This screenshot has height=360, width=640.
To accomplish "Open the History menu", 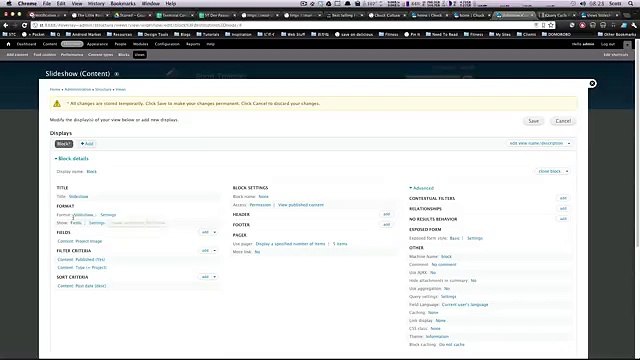I will click(x=96, y=3).
